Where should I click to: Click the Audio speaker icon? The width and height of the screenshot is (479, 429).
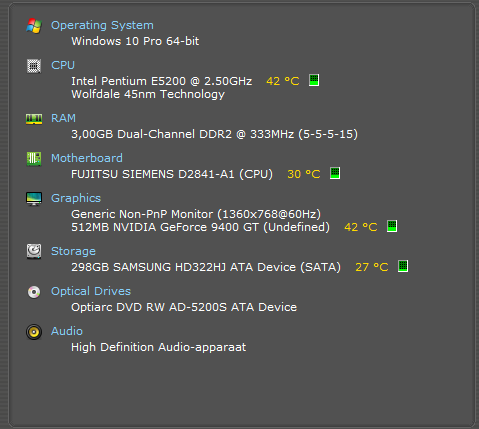(34, 332)
